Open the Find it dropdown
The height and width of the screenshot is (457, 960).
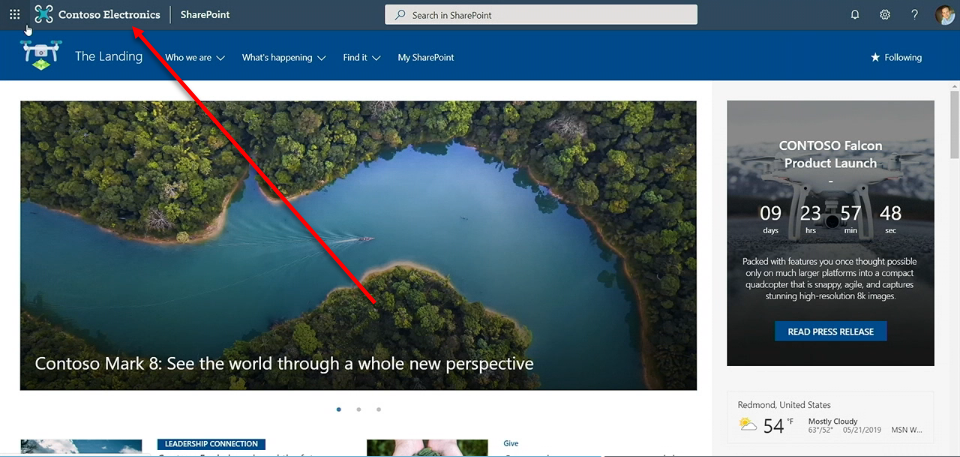click(x=361, y=58)
